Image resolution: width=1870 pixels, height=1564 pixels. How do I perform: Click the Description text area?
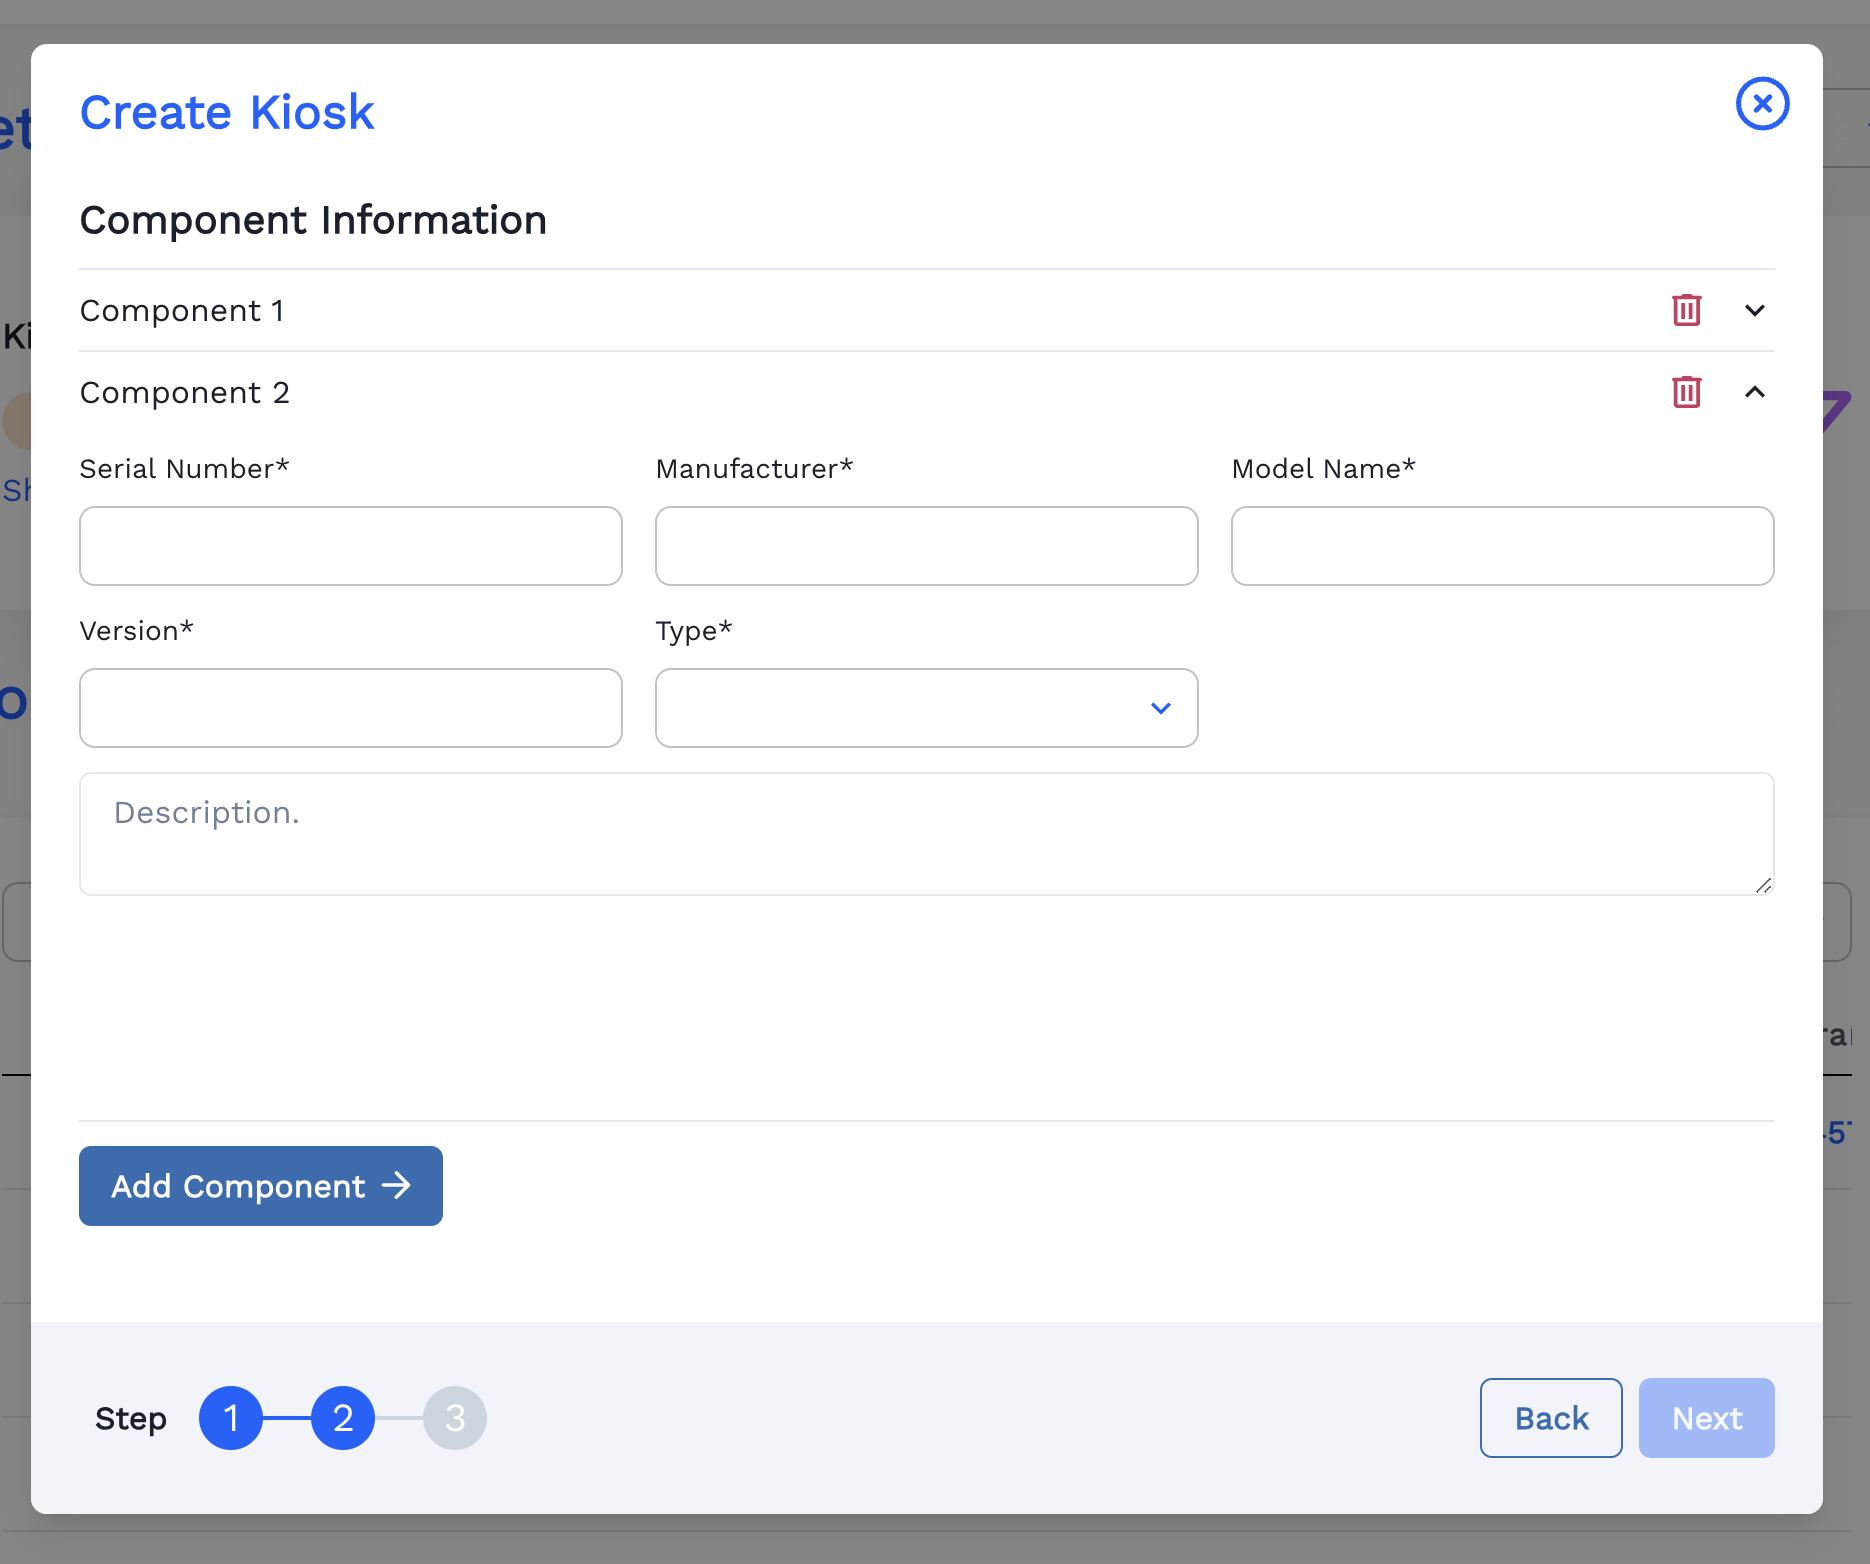tap(926, 834)
